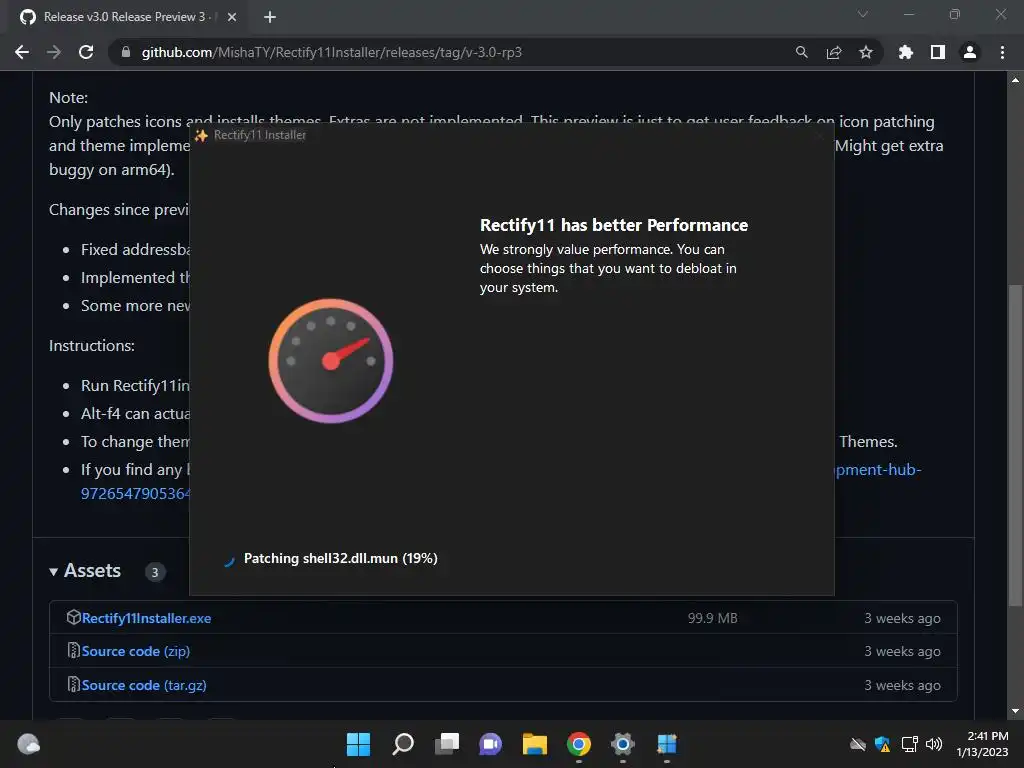Image resolution: width=1024 pixels, height=768 pixels.
Task: Open Task View on taskbar
Action: point(447,744)
